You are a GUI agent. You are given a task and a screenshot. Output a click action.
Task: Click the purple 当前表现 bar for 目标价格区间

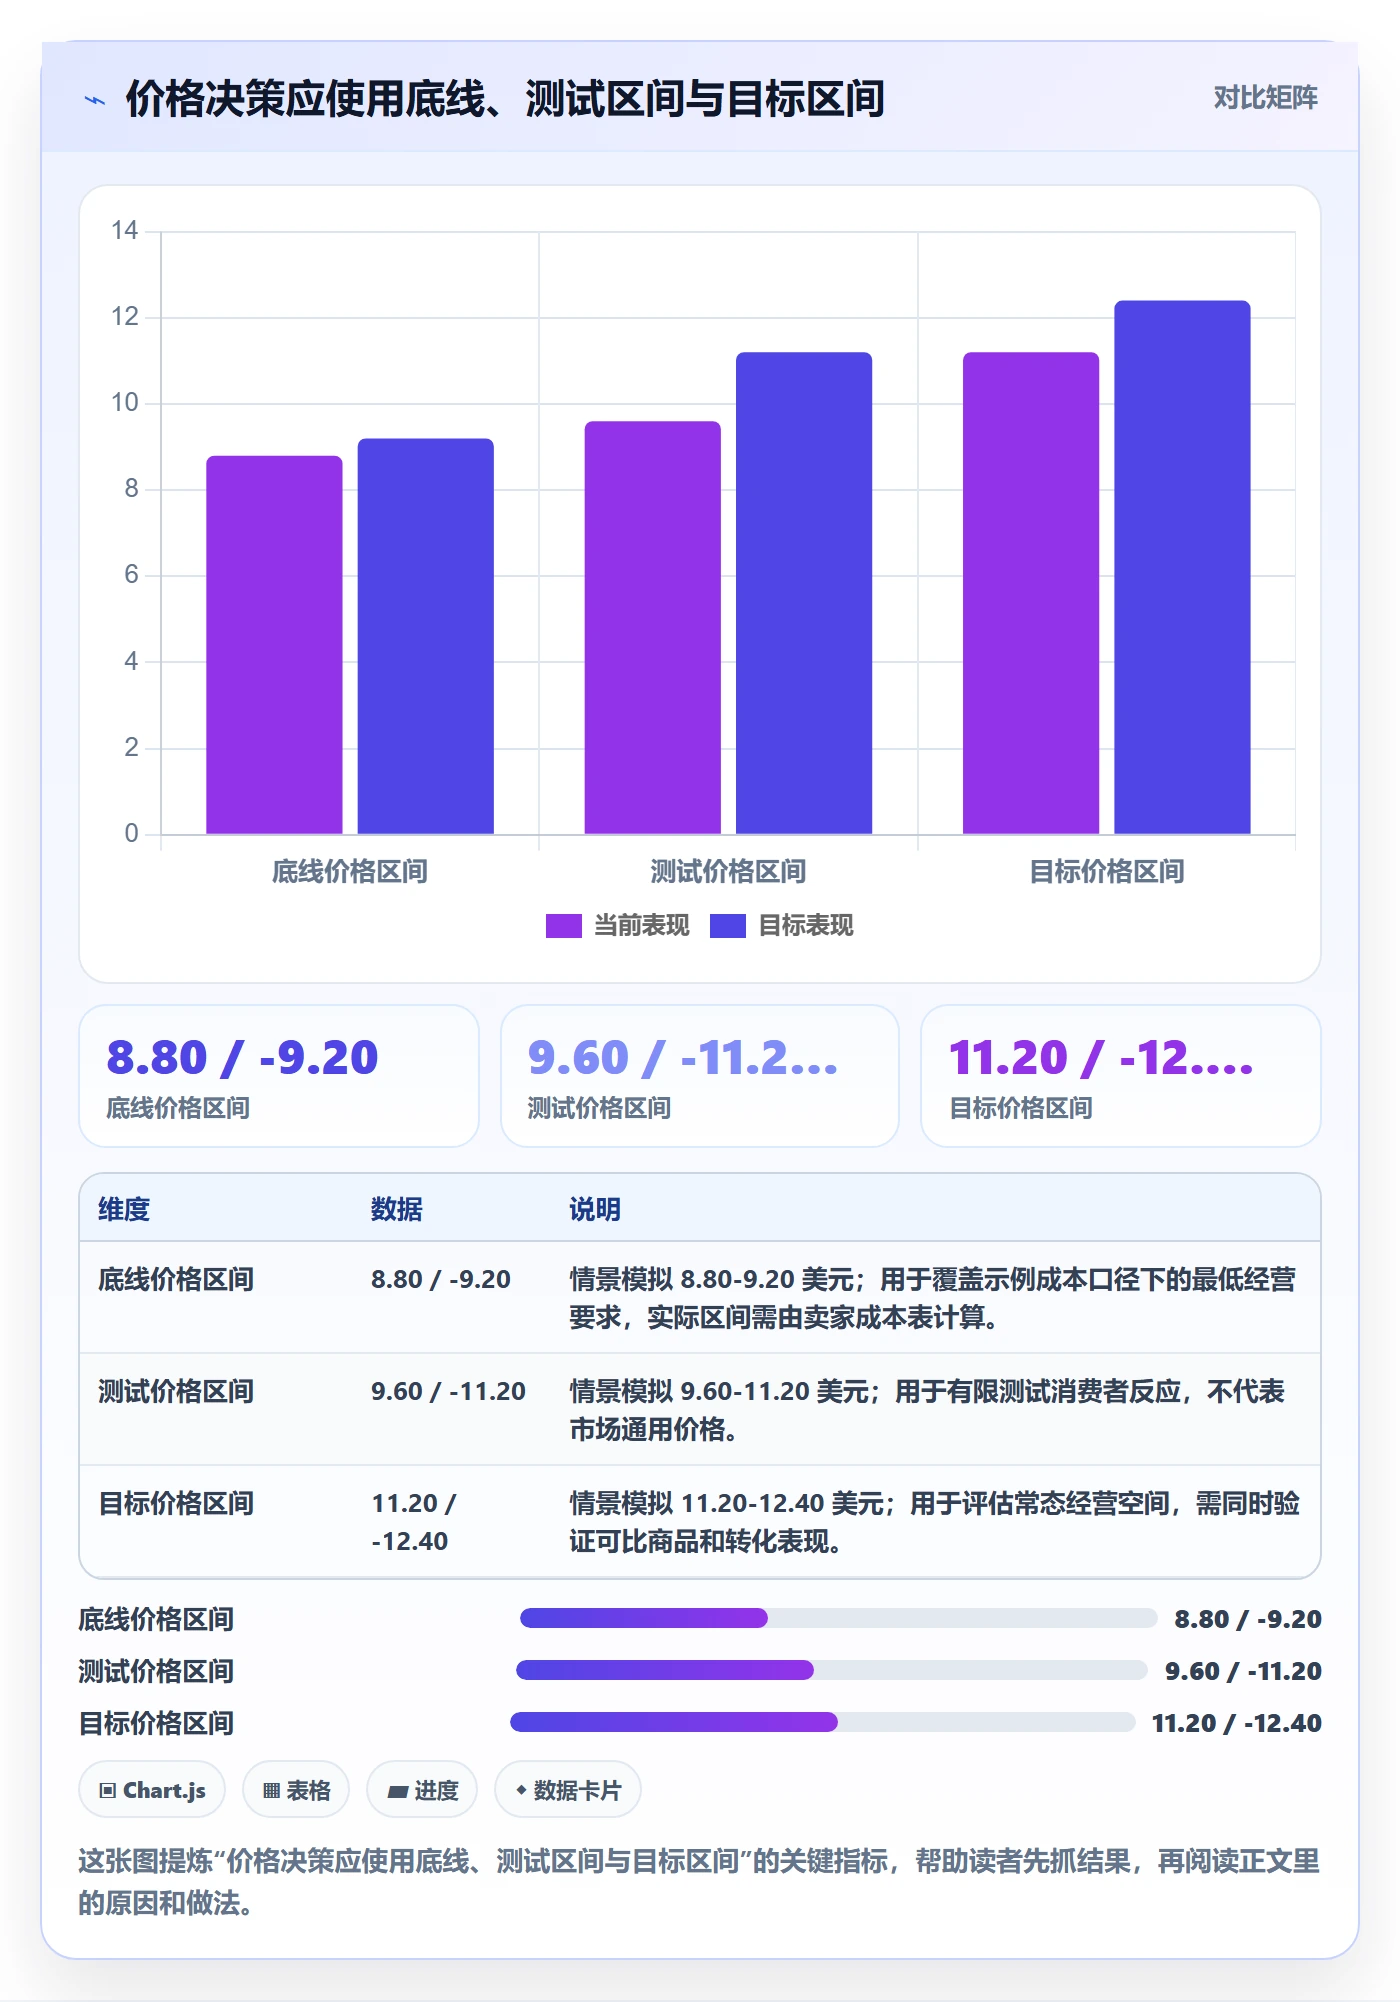tap(1031, 593)
